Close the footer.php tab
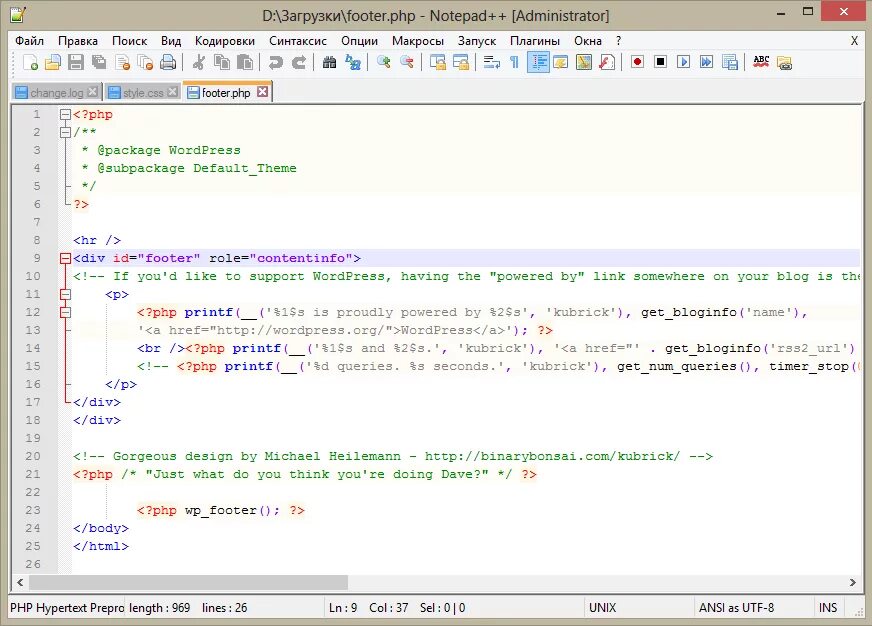 click(262, 92)
